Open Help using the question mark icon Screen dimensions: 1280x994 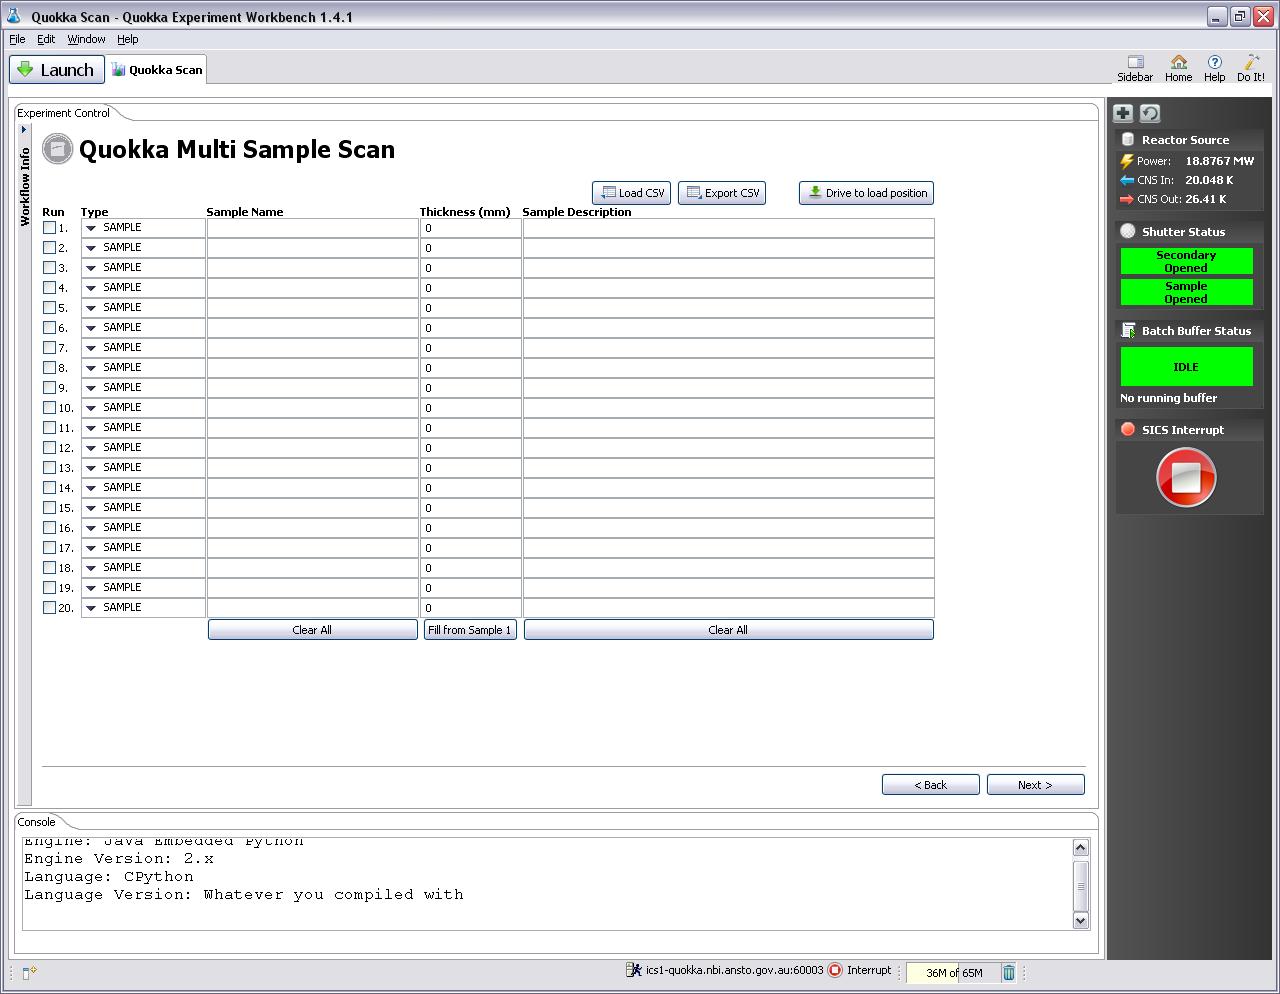pyautogui.click(x=1214, y=63)
